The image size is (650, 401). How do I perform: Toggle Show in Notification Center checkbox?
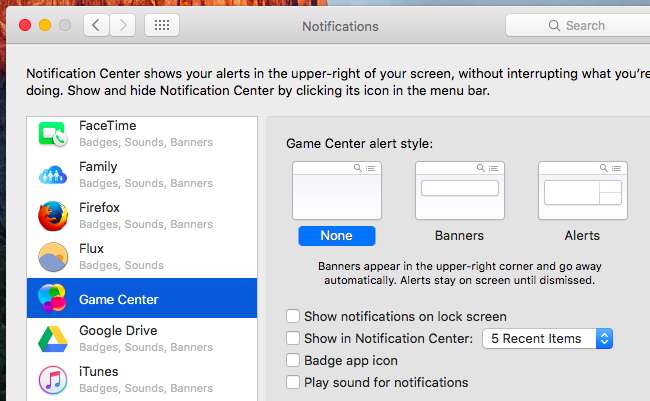(293, 339)
